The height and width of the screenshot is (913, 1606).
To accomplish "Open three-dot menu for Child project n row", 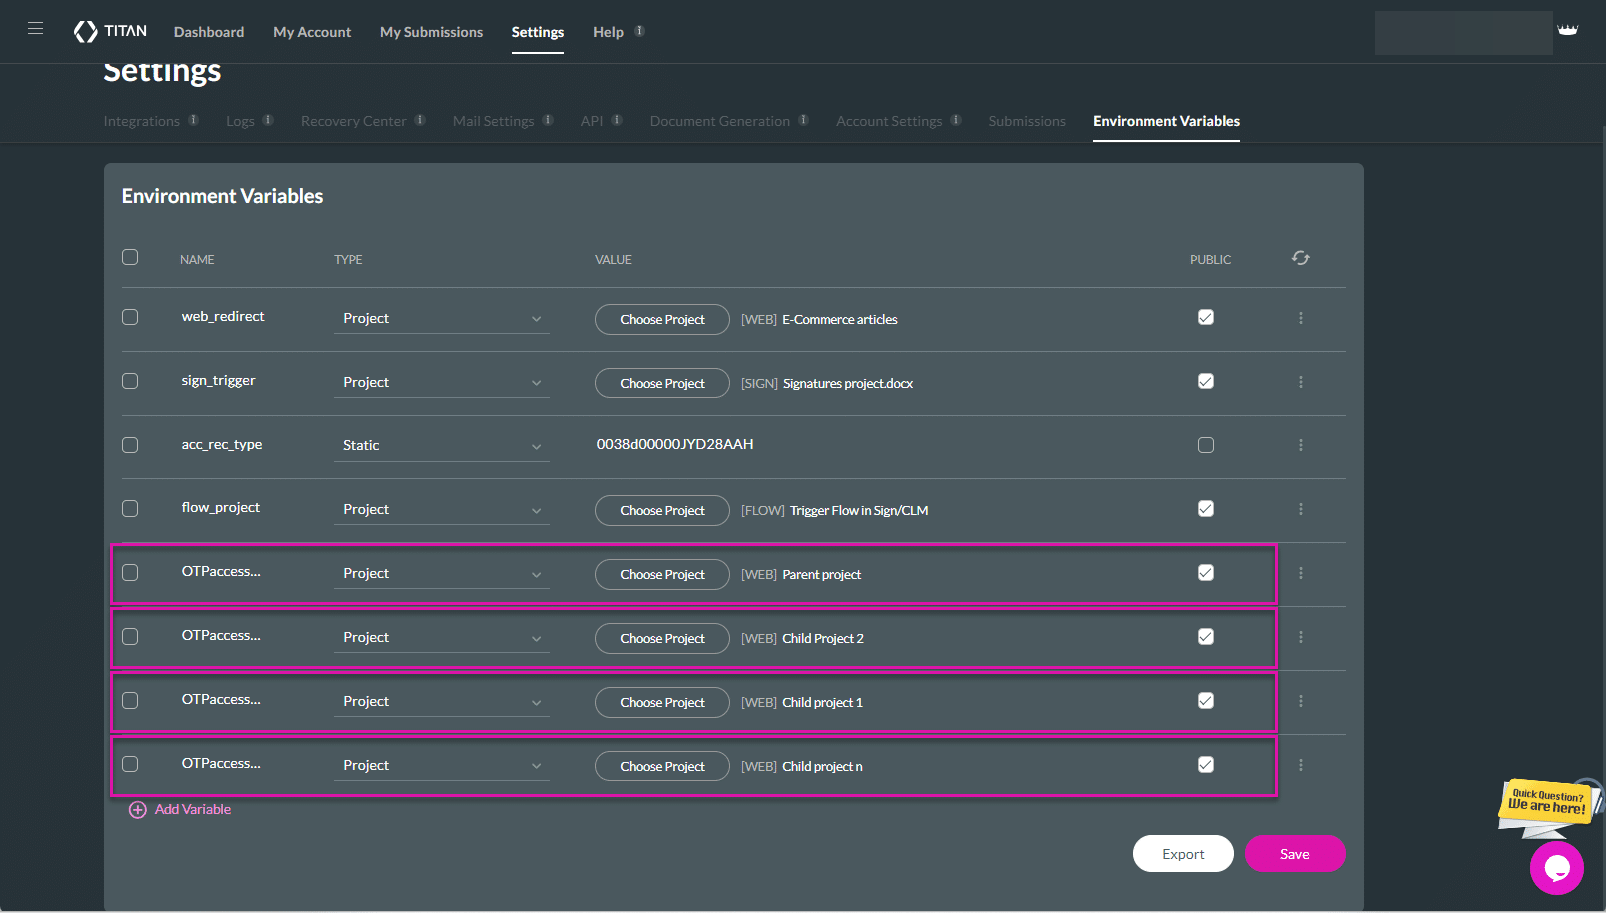I will (1300, 765).
